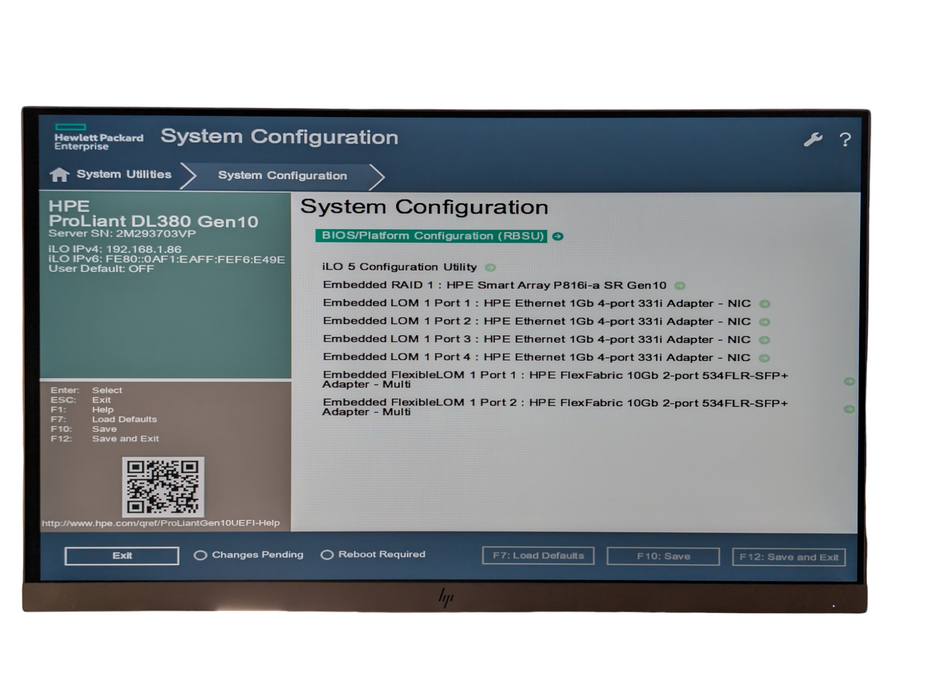Click the F1: Help legend line
This screenshot has width=930, height=700.
click(82, 410)
